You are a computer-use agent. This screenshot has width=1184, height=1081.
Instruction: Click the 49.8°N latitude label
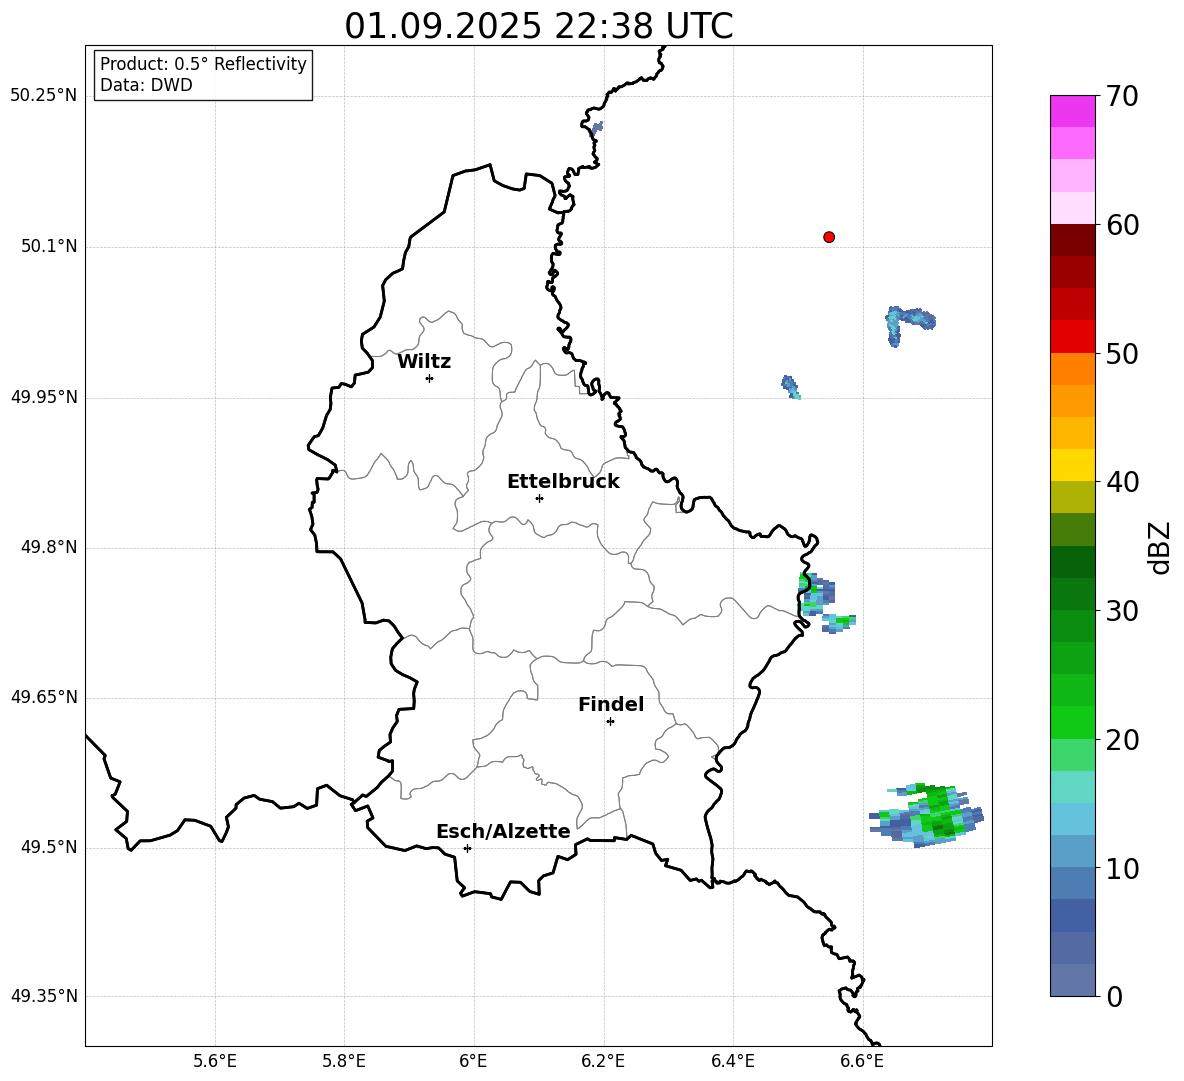[49, 547]
